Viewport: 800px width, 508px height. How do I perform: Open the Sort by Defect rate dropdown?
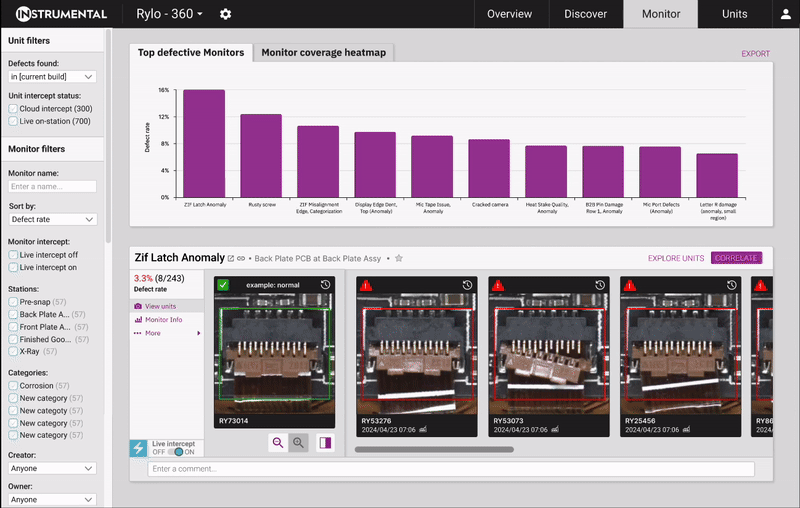(x=52, y=219)
